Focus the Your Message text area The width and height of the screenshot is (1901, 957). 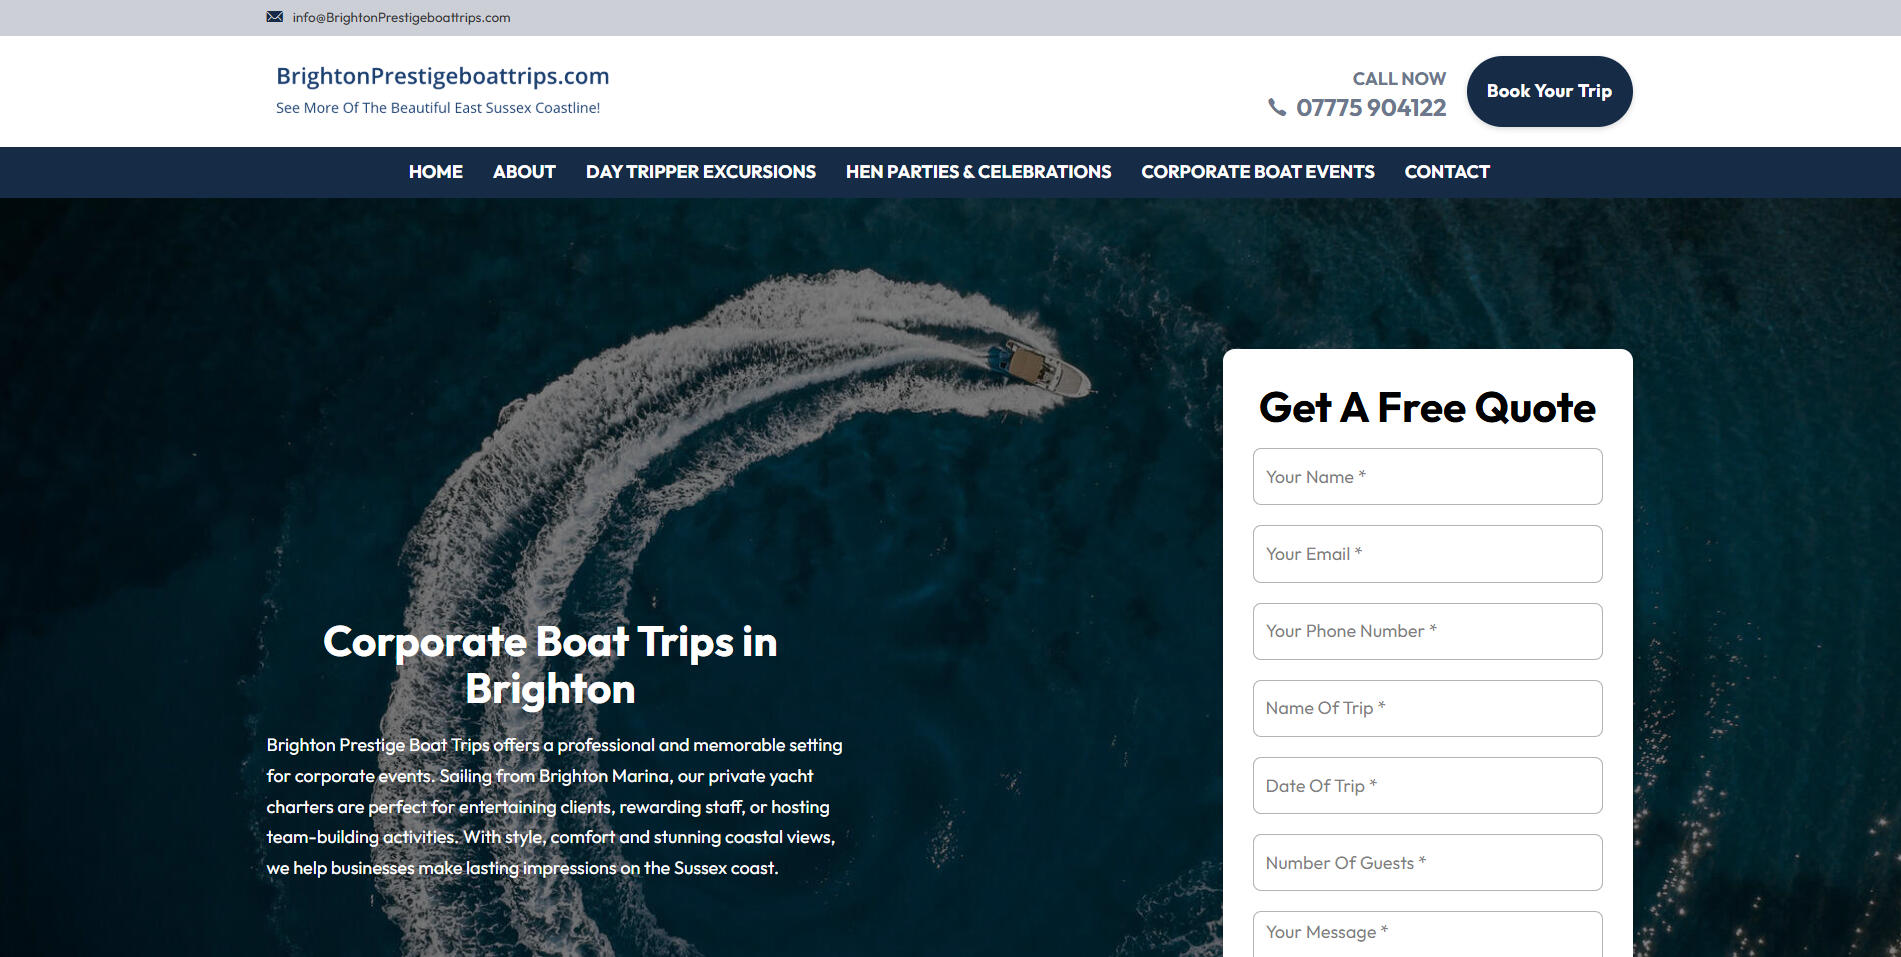[x=1427, y=934]
